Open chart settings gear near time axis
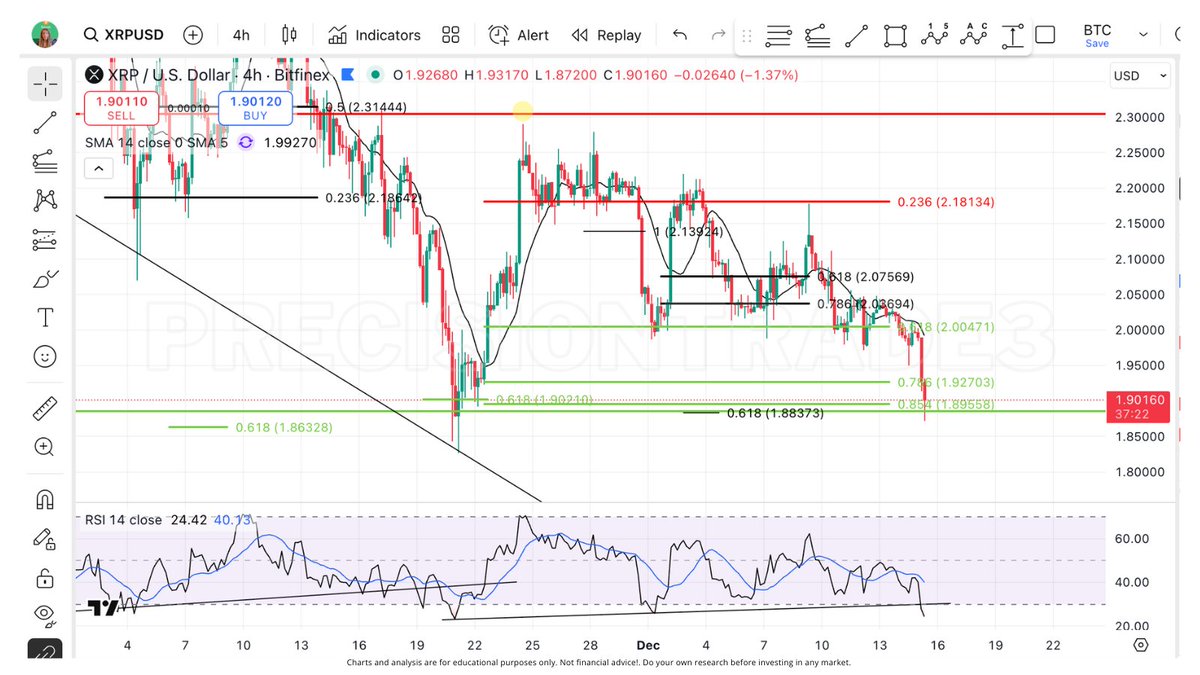 1142,645
